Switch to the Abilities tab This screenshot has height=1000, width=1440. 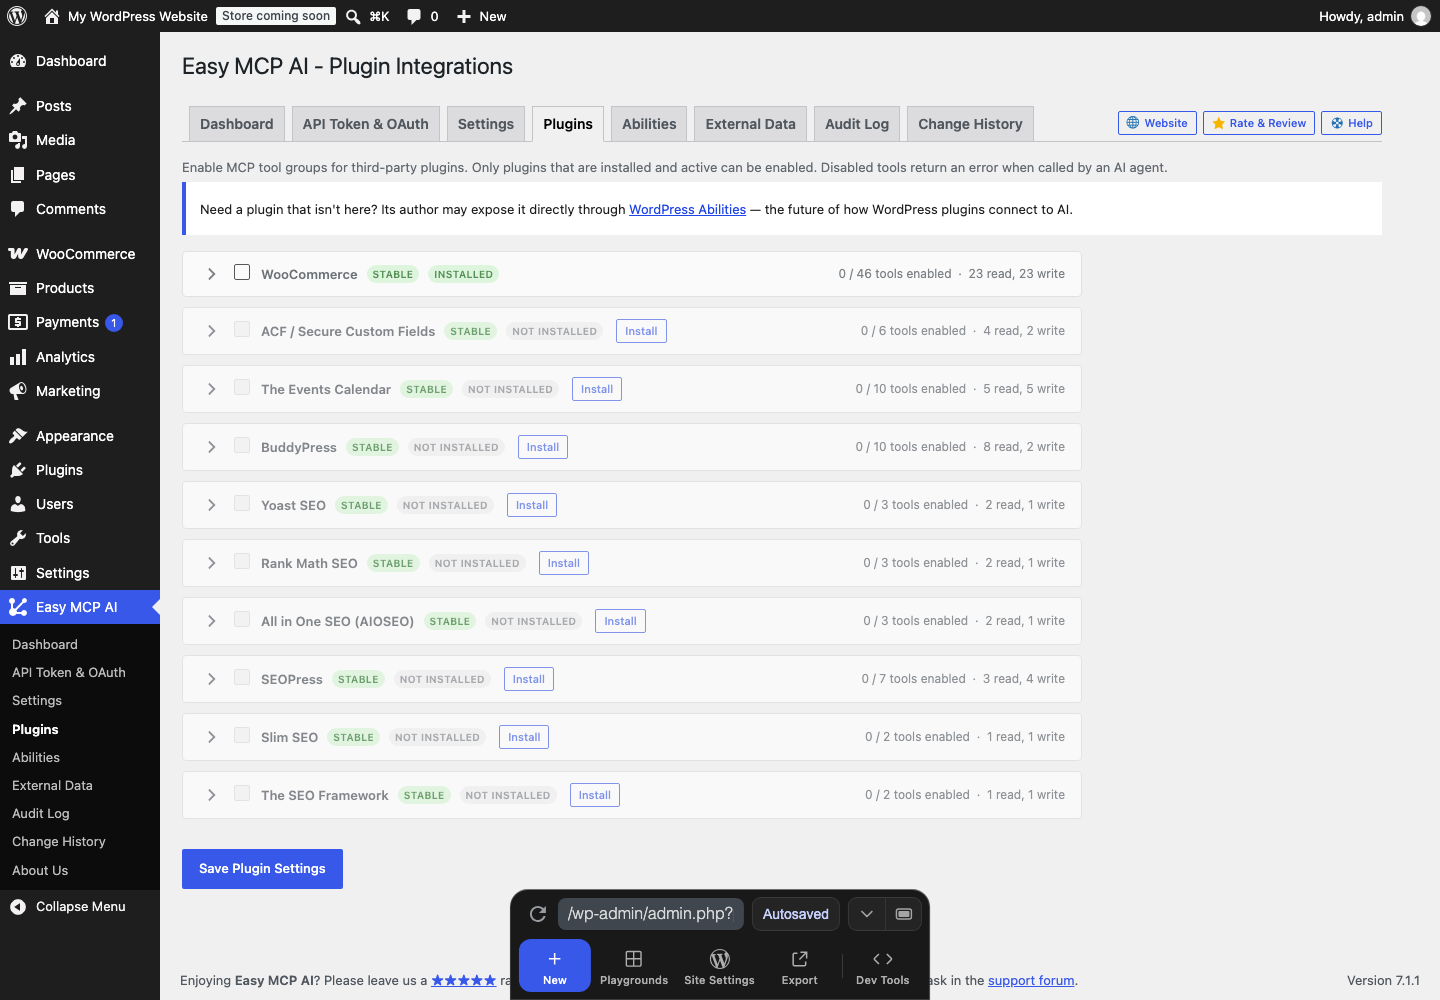pos(649,124)
